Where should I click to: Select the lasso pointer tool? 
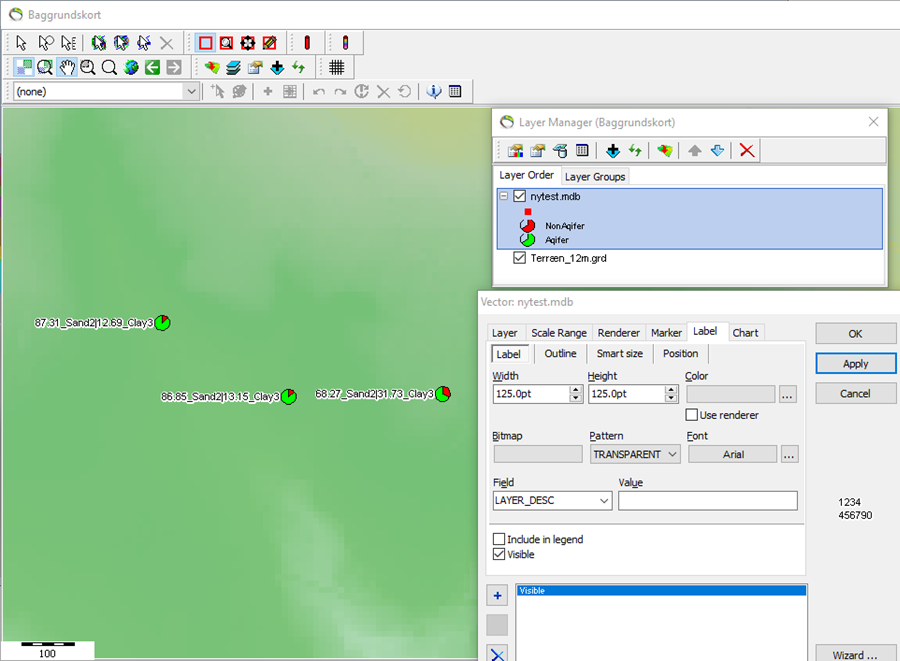(45, 43)
